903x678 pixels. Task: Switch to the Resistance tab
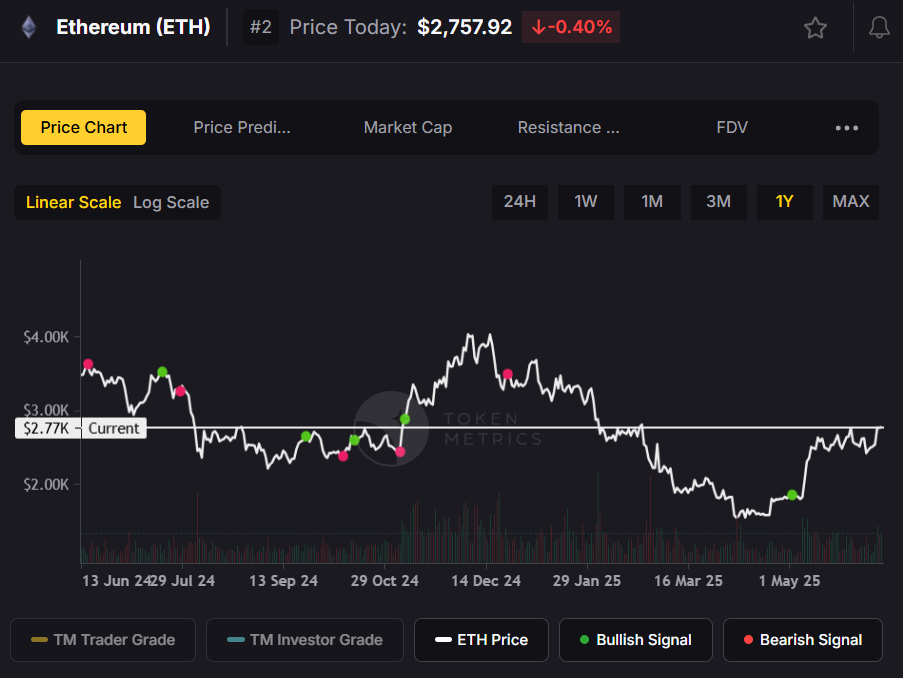tap(568, 127)
